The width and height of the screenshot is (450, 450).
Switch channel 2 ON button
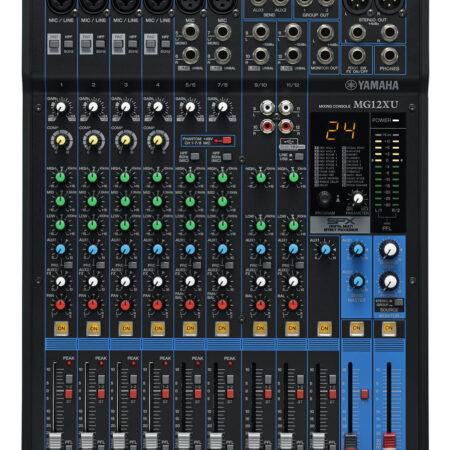click(94, 329)
